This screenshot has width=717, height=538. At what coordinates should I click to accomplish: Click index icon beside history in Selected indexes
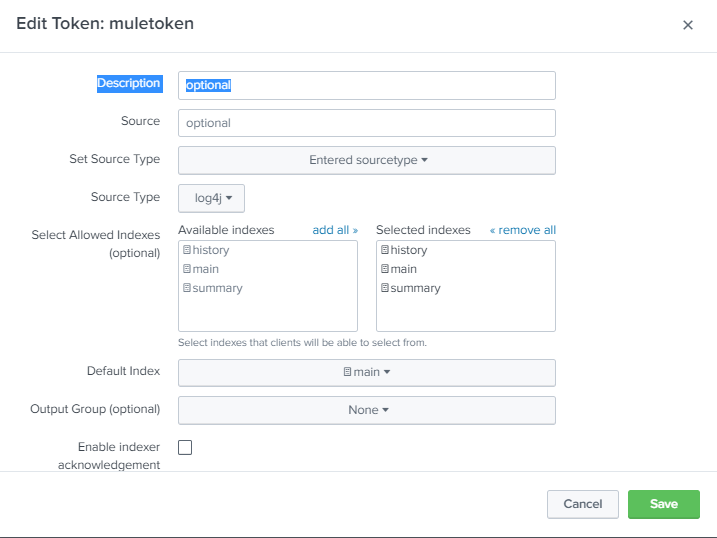[x=385, y=250]
